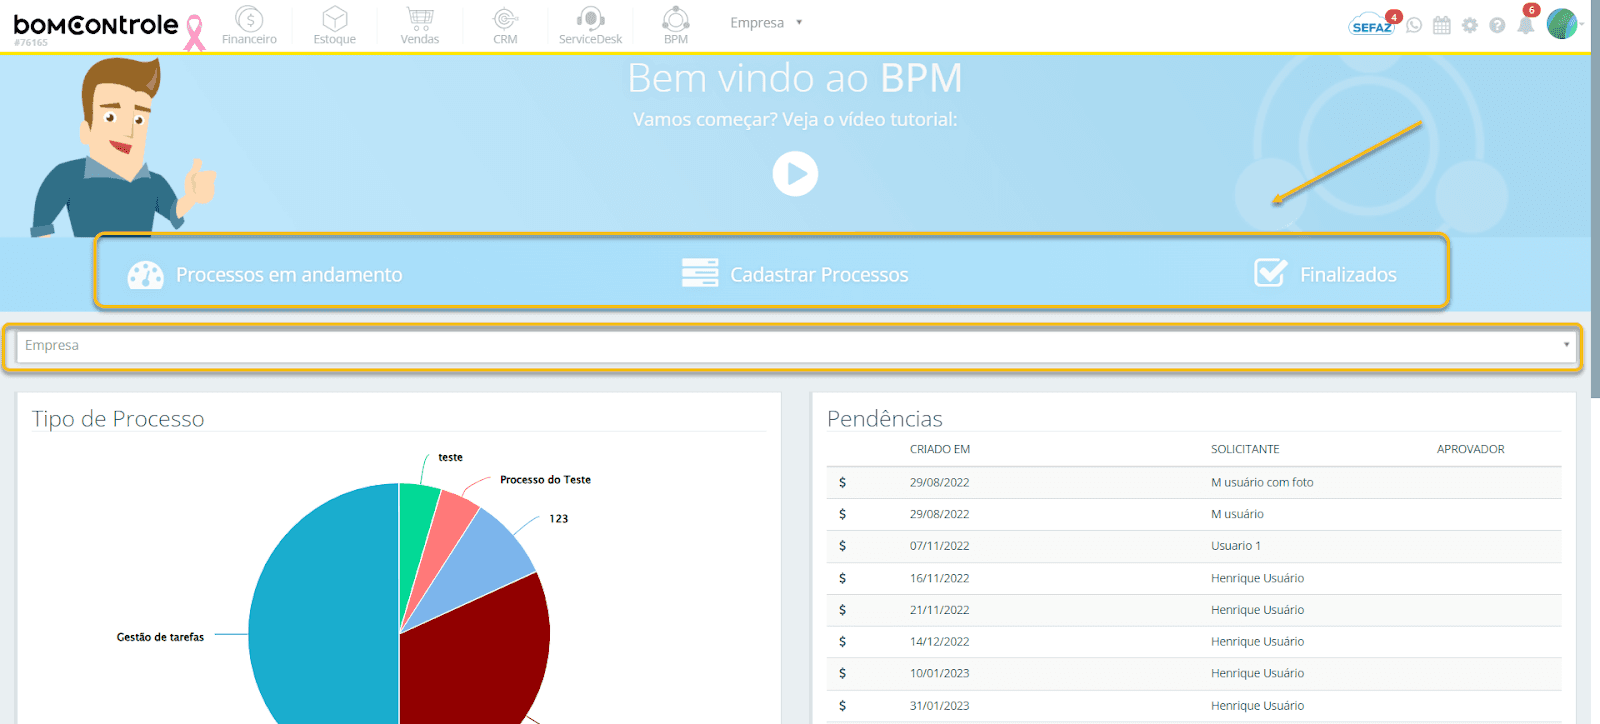Open settings gear in header
The width and height of the screenshot is (1600, 724).
pyautogui.click(x=1469, y=25)
